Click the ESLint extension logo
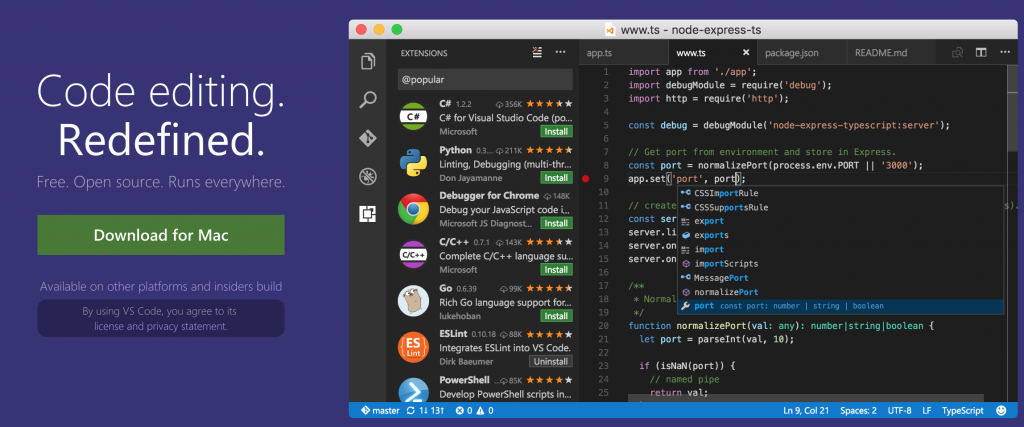The width and height of the screenshot is (1024, 427). (x=413, y=347)
